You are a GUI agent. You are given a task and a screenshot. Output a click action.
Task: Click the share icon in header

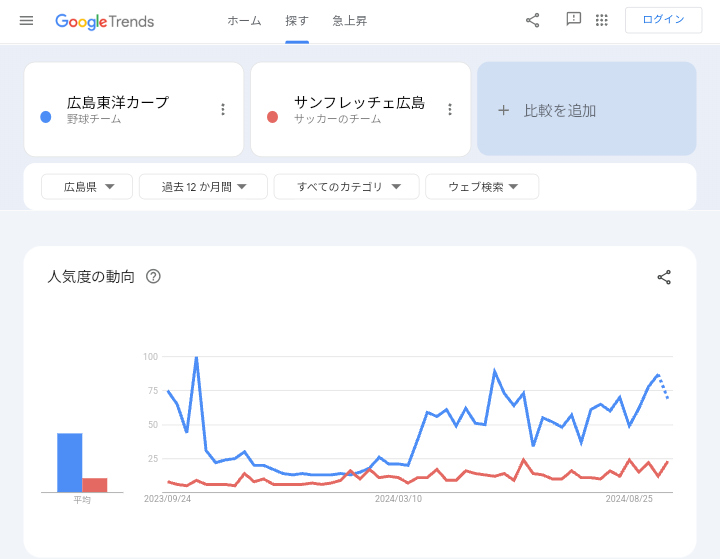(x=532, y=20)
